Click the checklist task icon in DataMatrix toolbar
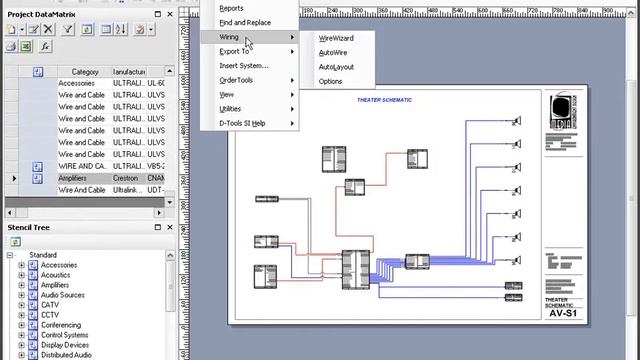 tap(140, 29)
